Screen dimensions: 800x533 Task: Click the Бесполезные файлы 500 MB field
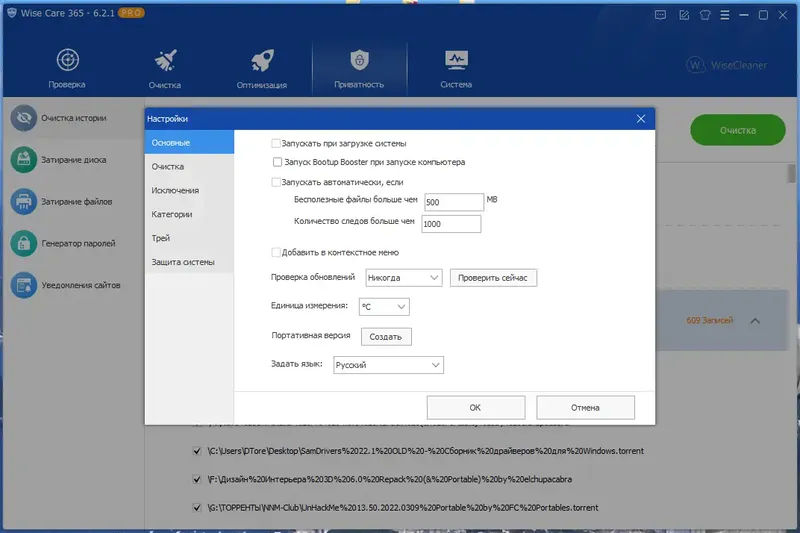point(454,202)
